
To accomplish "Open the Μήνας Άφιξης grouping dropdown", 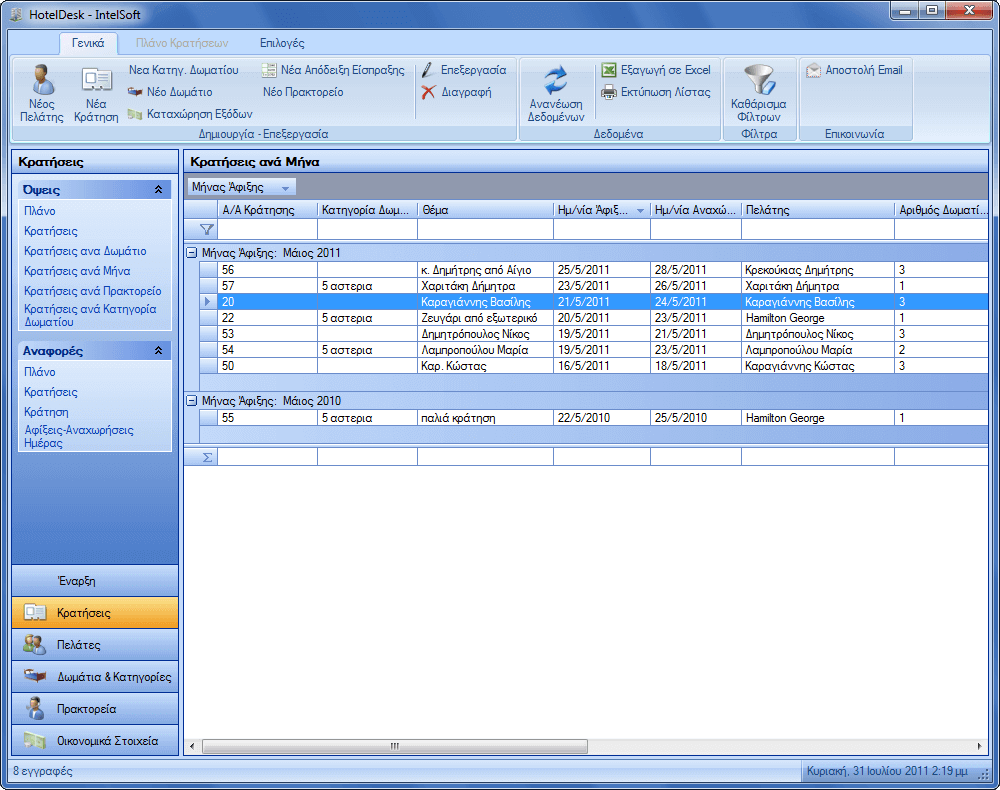I will [285, 188].
